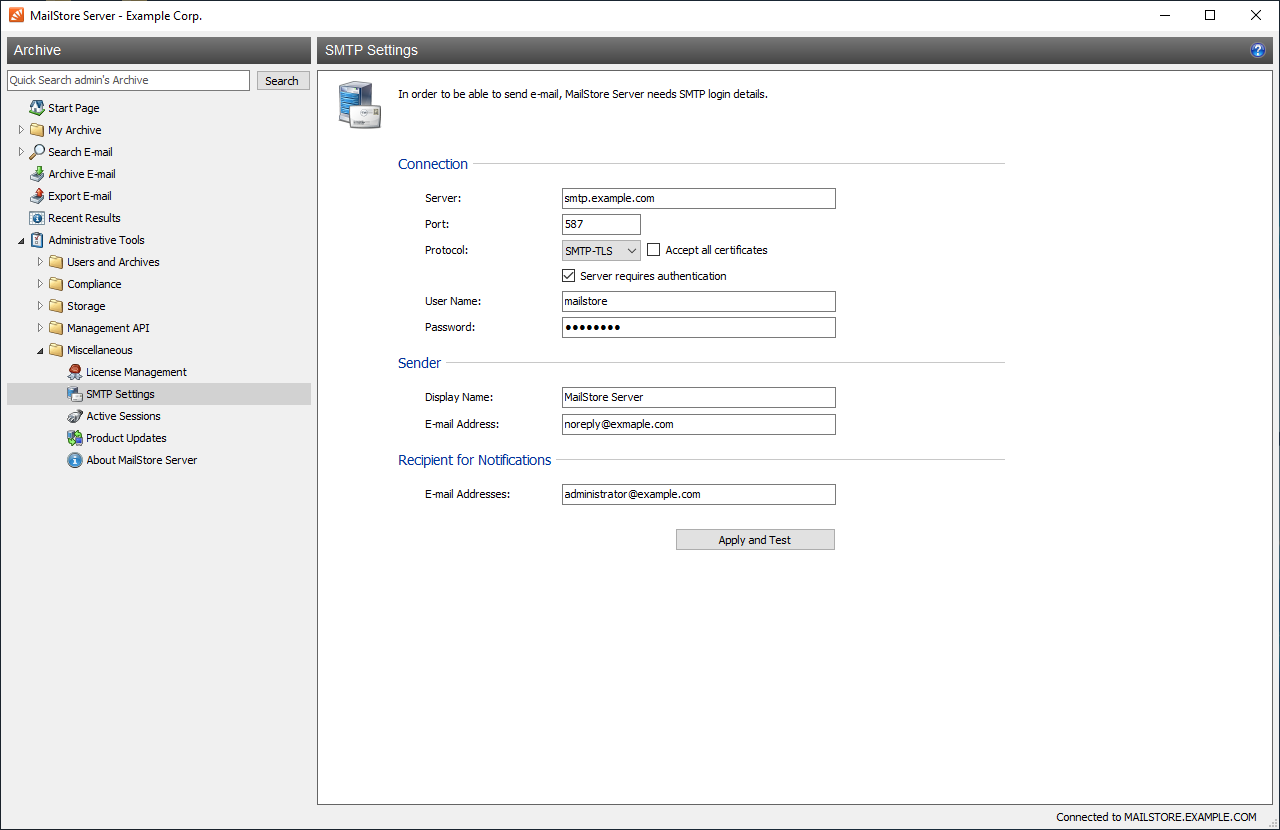Open the SMTP-TLS protocol dropdown

(x=601, y=251)
